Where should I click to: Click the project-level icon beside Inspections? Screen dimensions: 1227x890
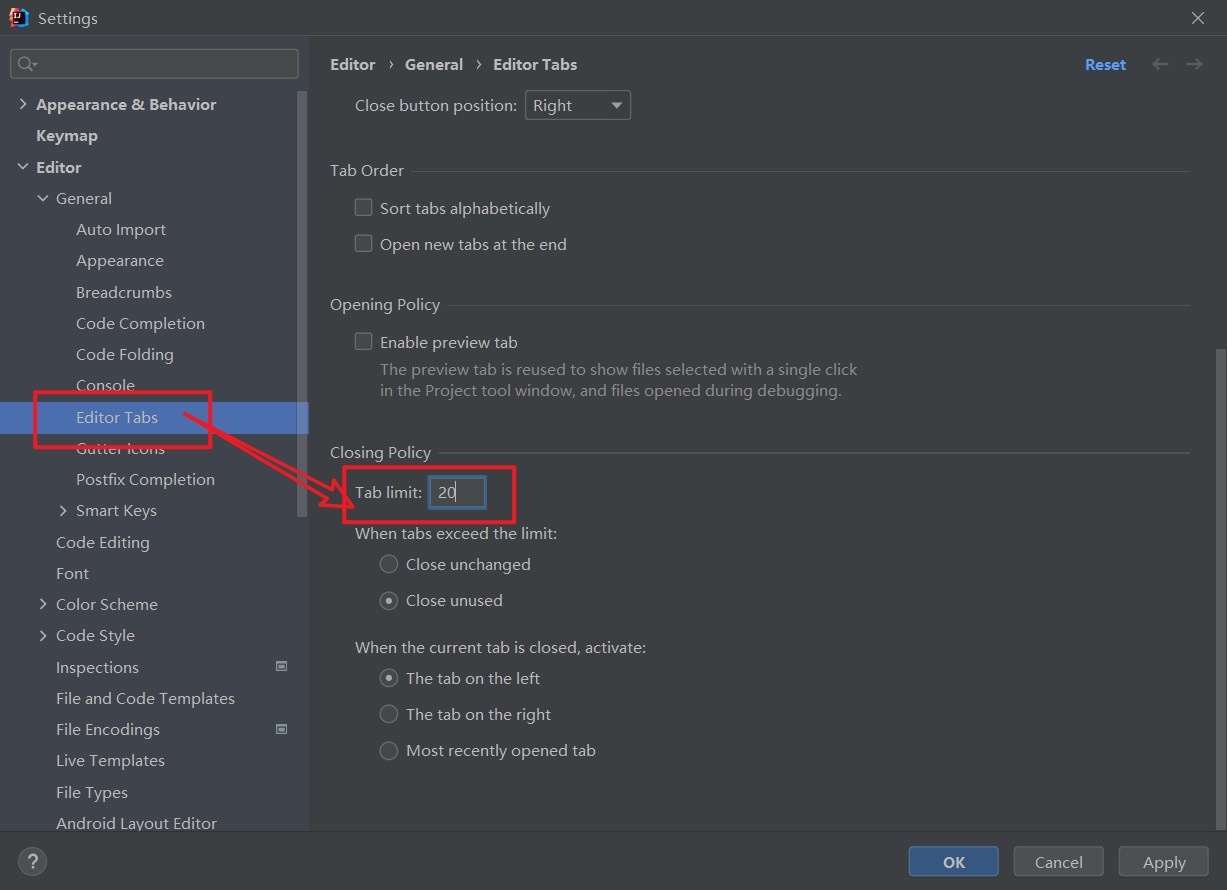281,666
